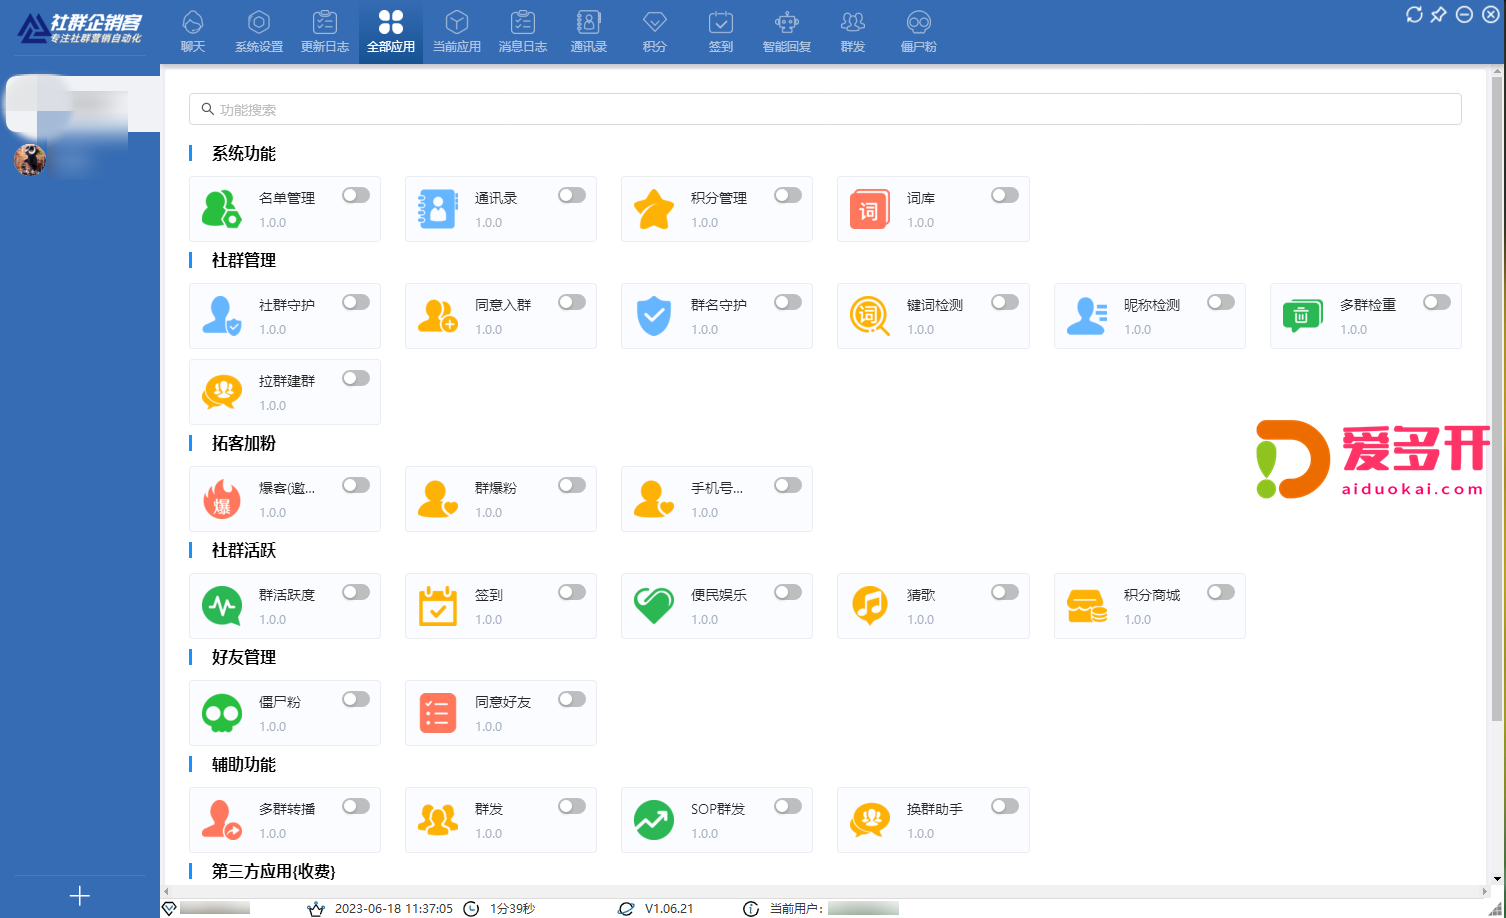Click the 同意好友 red checklist icon
Screen dimensions: 1506x918
pos(437,713)
